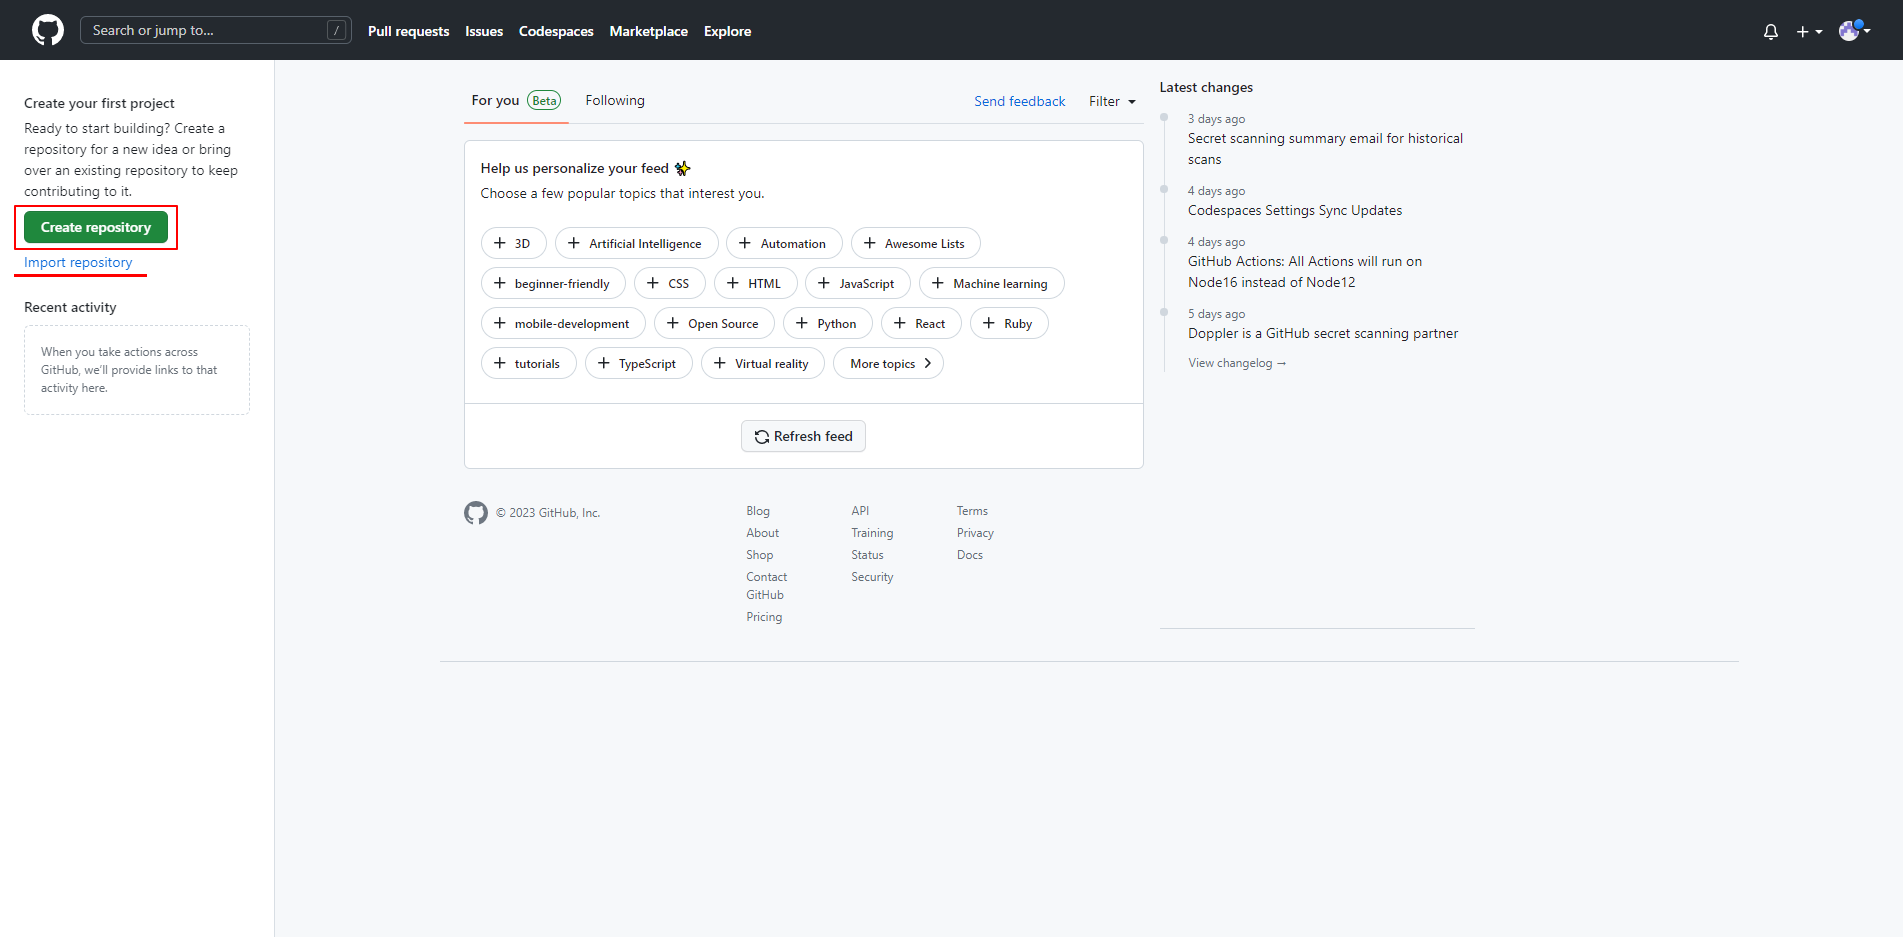
Task: Open the Contact GitHub footer link
Action: coord(766,586)
